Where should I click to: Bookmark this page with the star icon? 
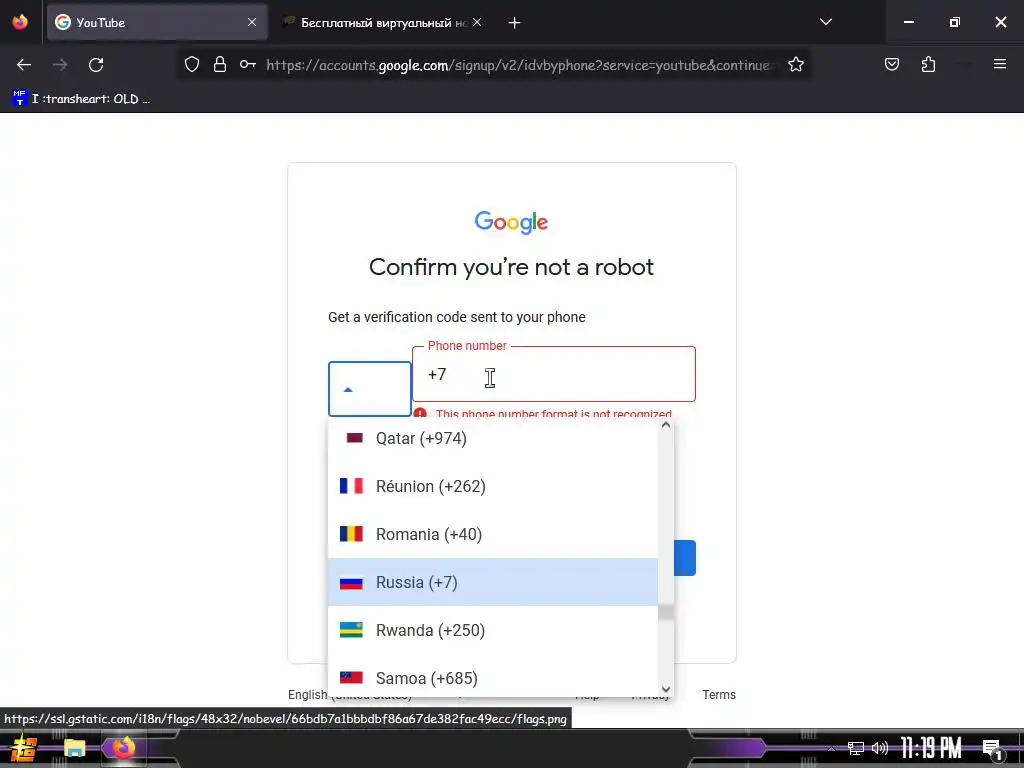coord(795,65)
